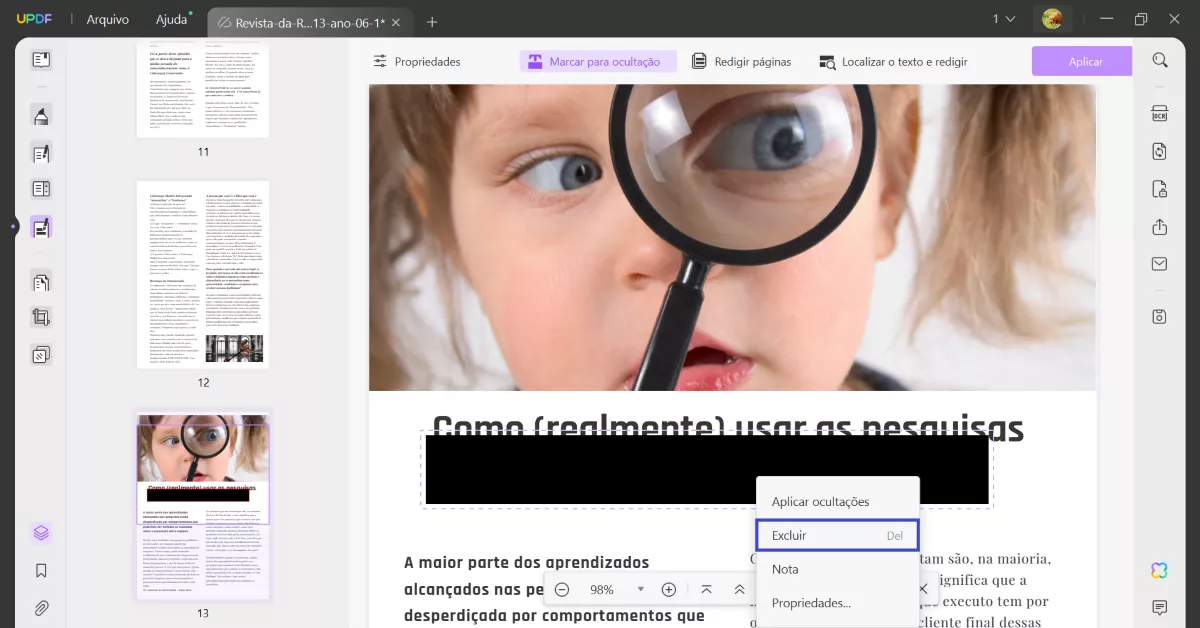Switch to Redigir páginas mode
Viewport: 1200px width, 628px height.
coord(741,61)
